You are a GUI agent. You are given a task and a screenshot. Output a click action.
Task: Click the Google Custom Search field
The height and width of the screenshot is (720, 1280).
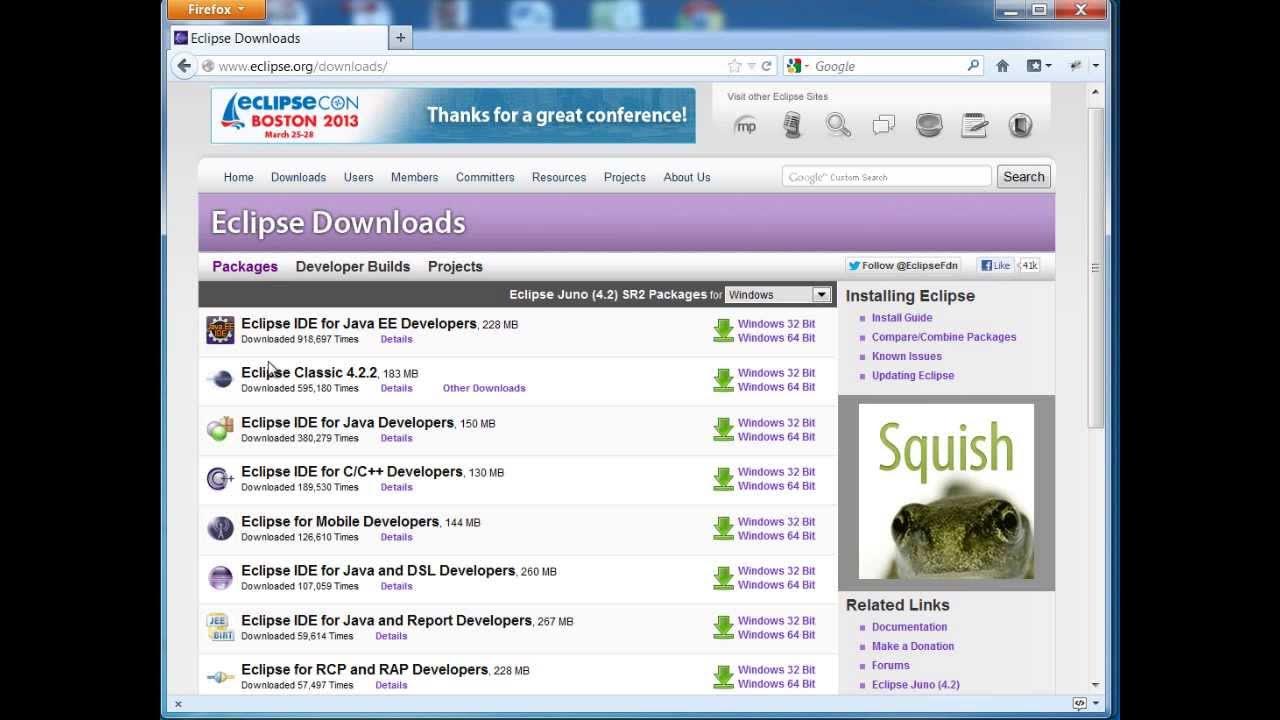pos(887,177)
